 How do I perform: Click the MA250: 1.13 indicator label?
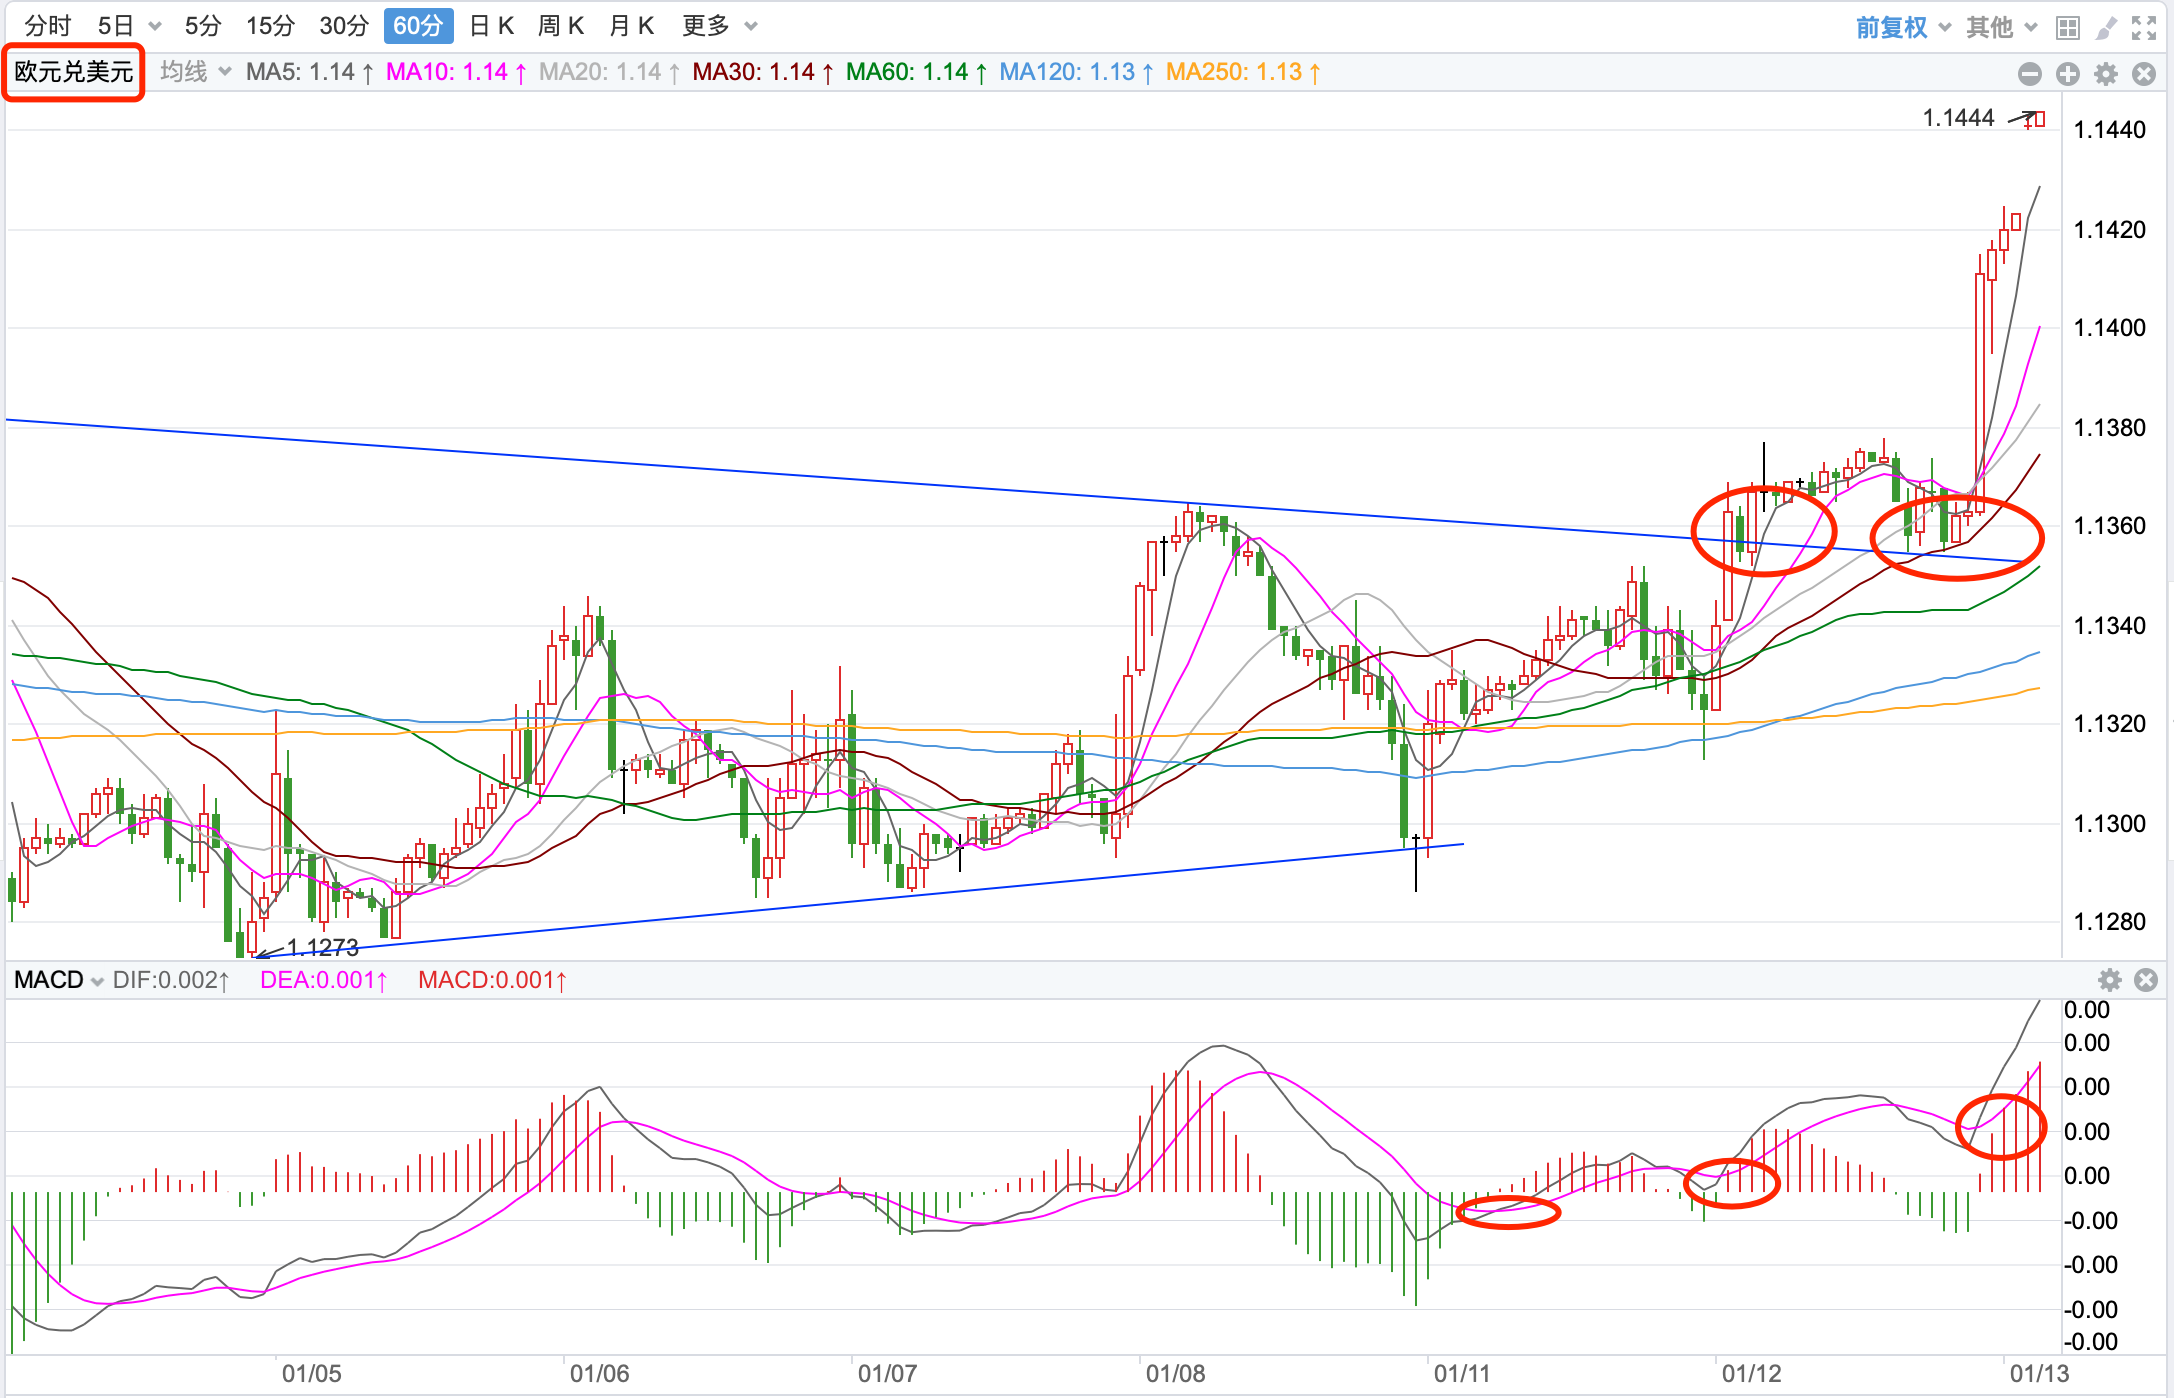click(x=1244, y=72)
